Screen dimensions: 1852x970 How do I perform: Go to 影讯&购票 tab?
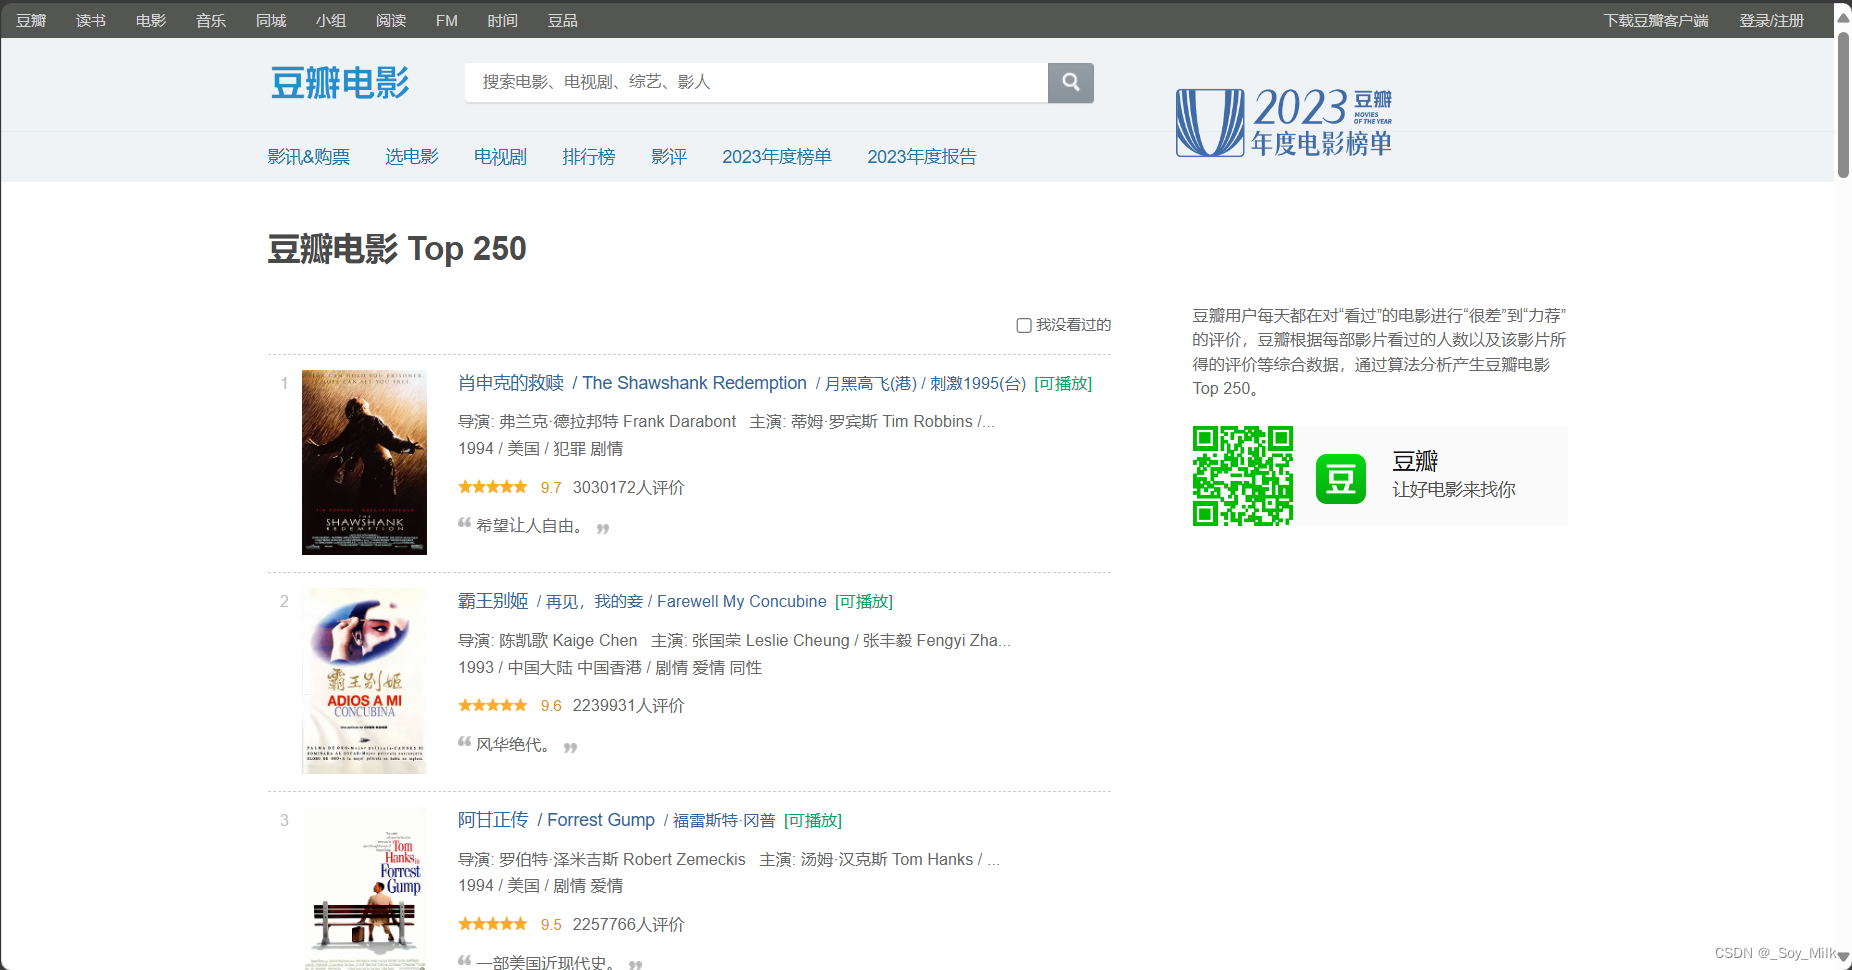tap(309, 157)
